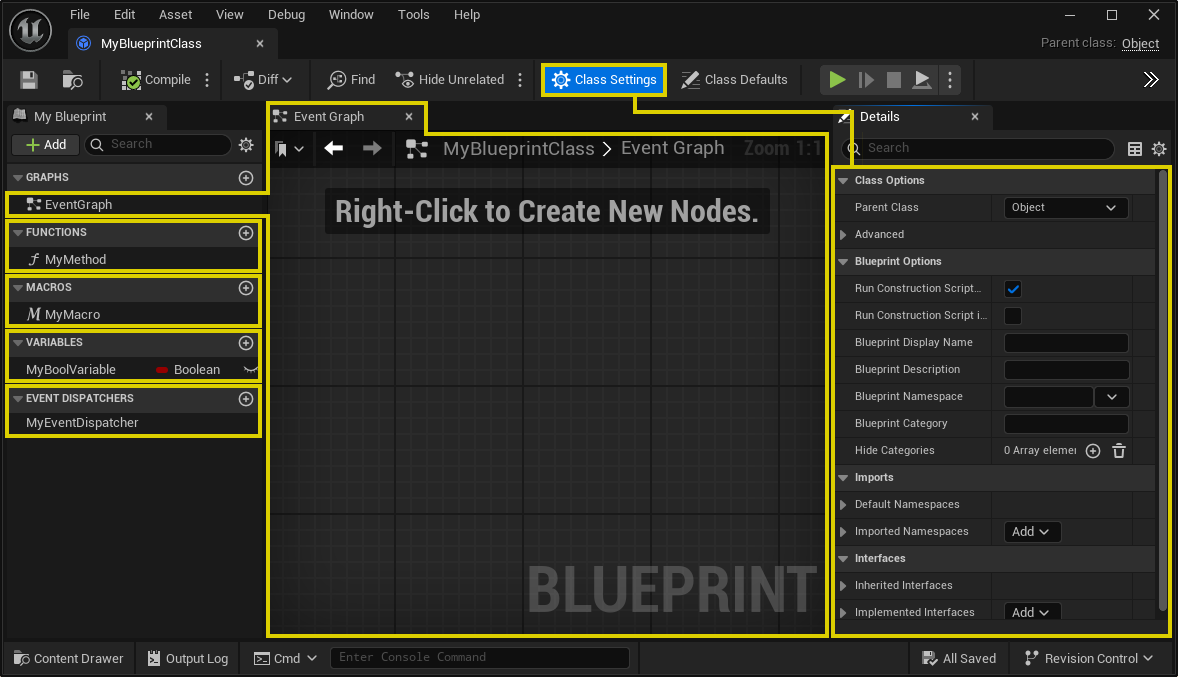Add a new function with plus icon
The height and width of the screenshot is (677, 1178).
coord(246,233)
